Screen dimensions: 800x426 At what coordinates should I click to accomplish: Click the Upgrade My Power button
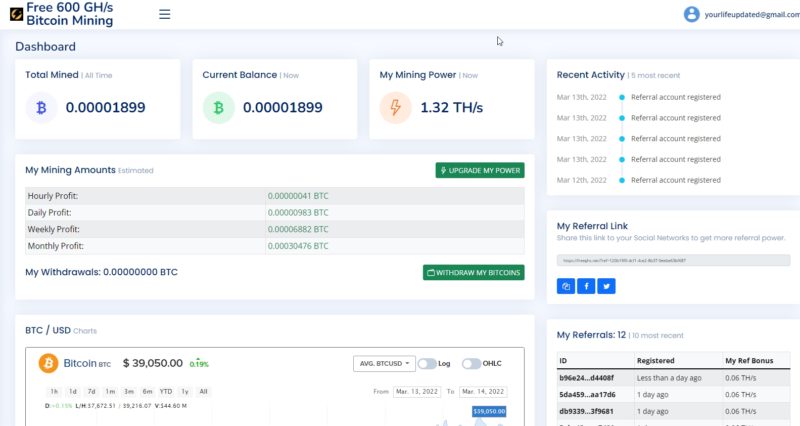point(480,171)
